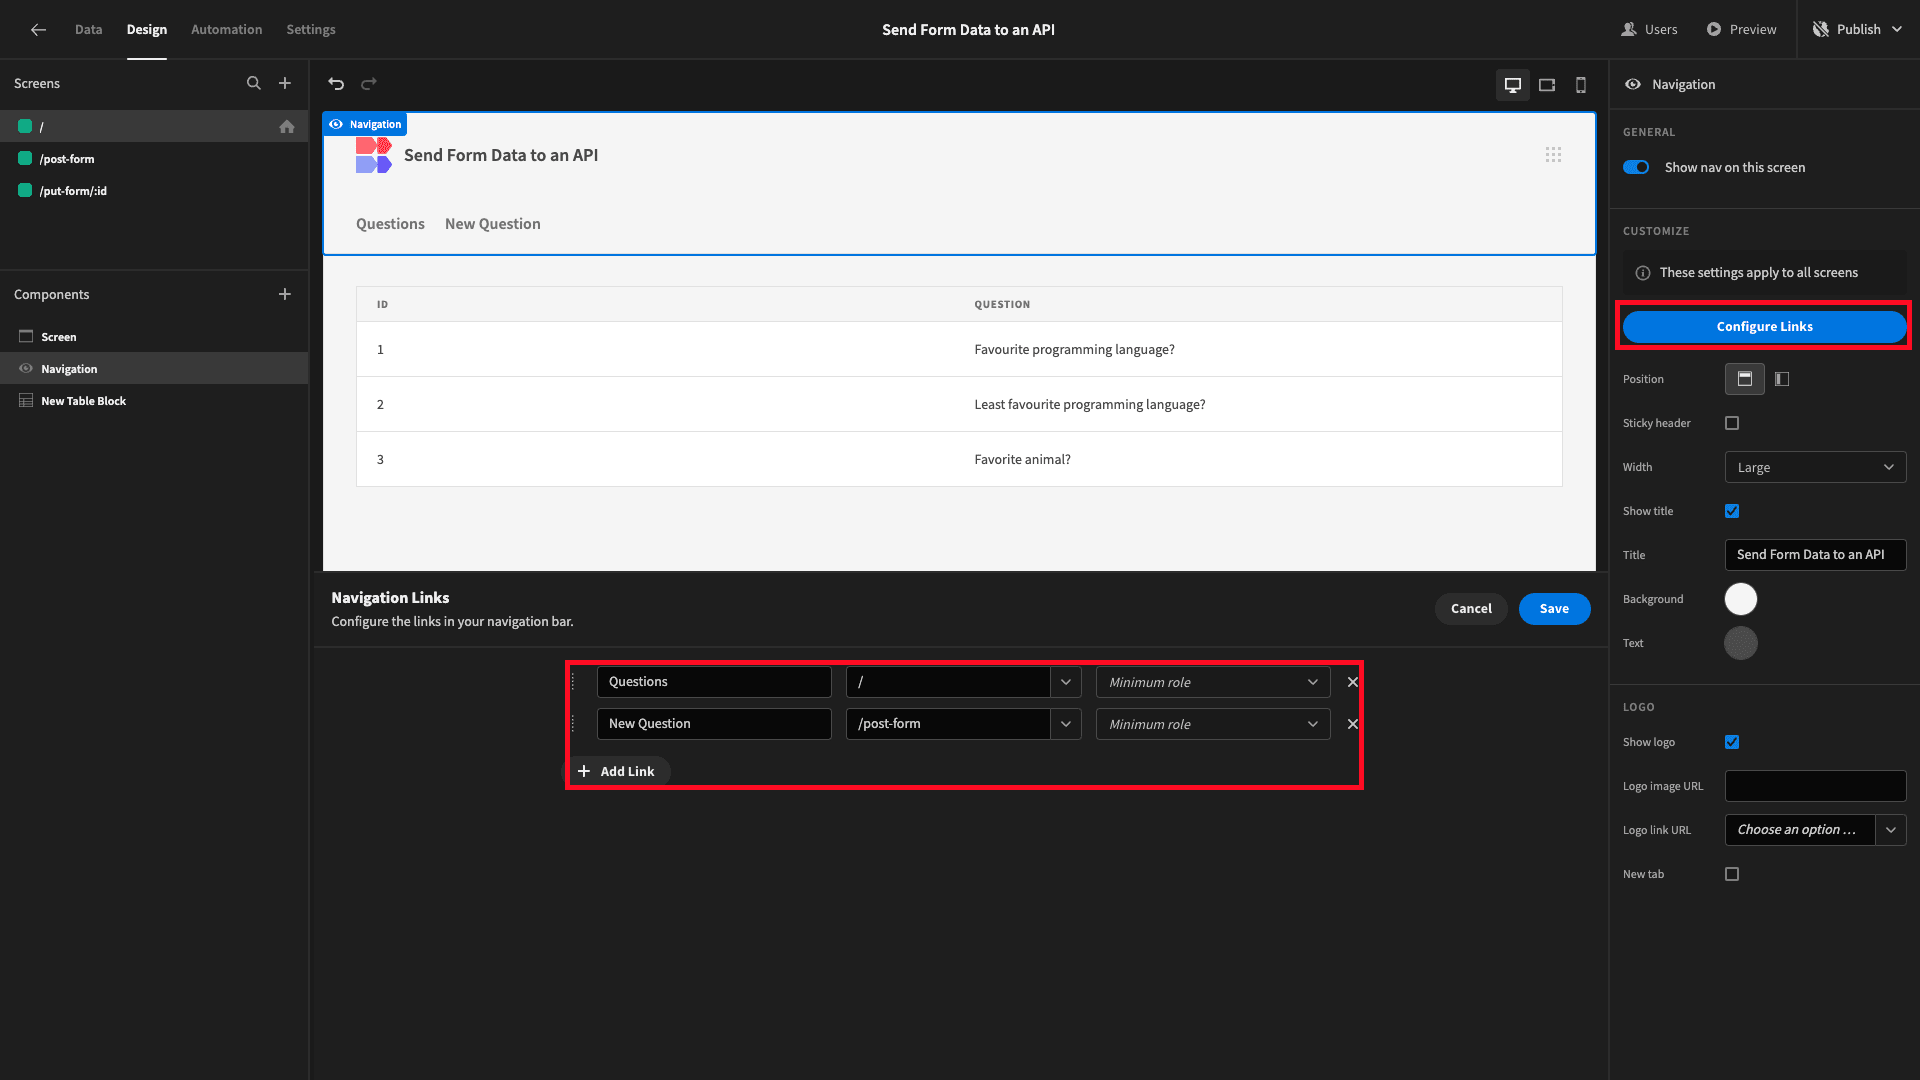Enable New tab checkbox

(x=1732, y=874)
